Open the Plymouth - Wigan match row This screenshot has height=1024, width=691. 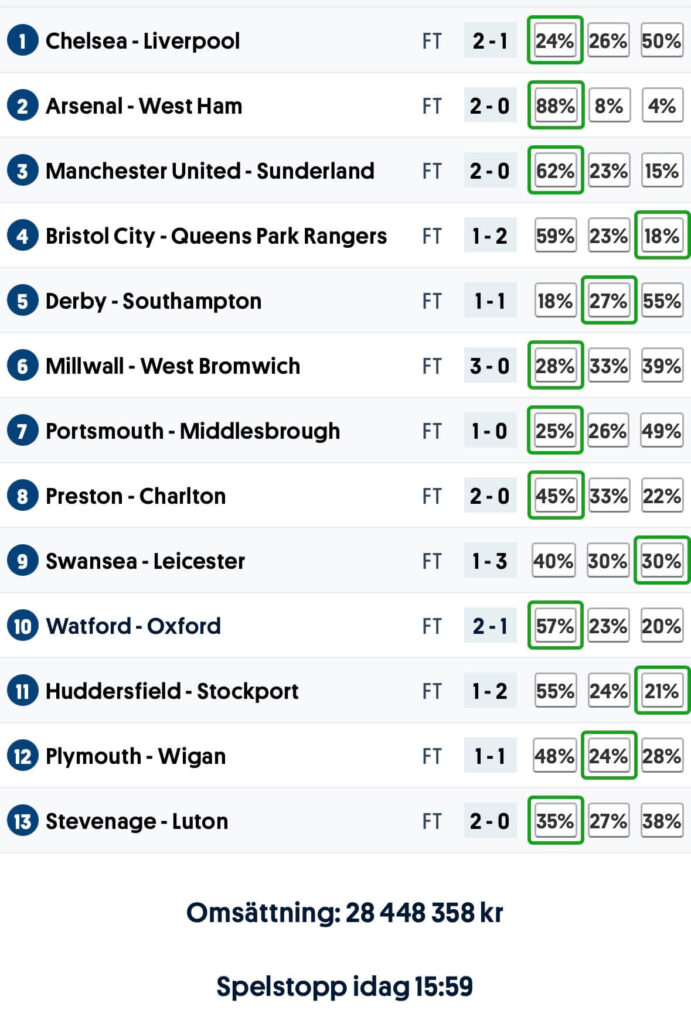pos(135,756)
